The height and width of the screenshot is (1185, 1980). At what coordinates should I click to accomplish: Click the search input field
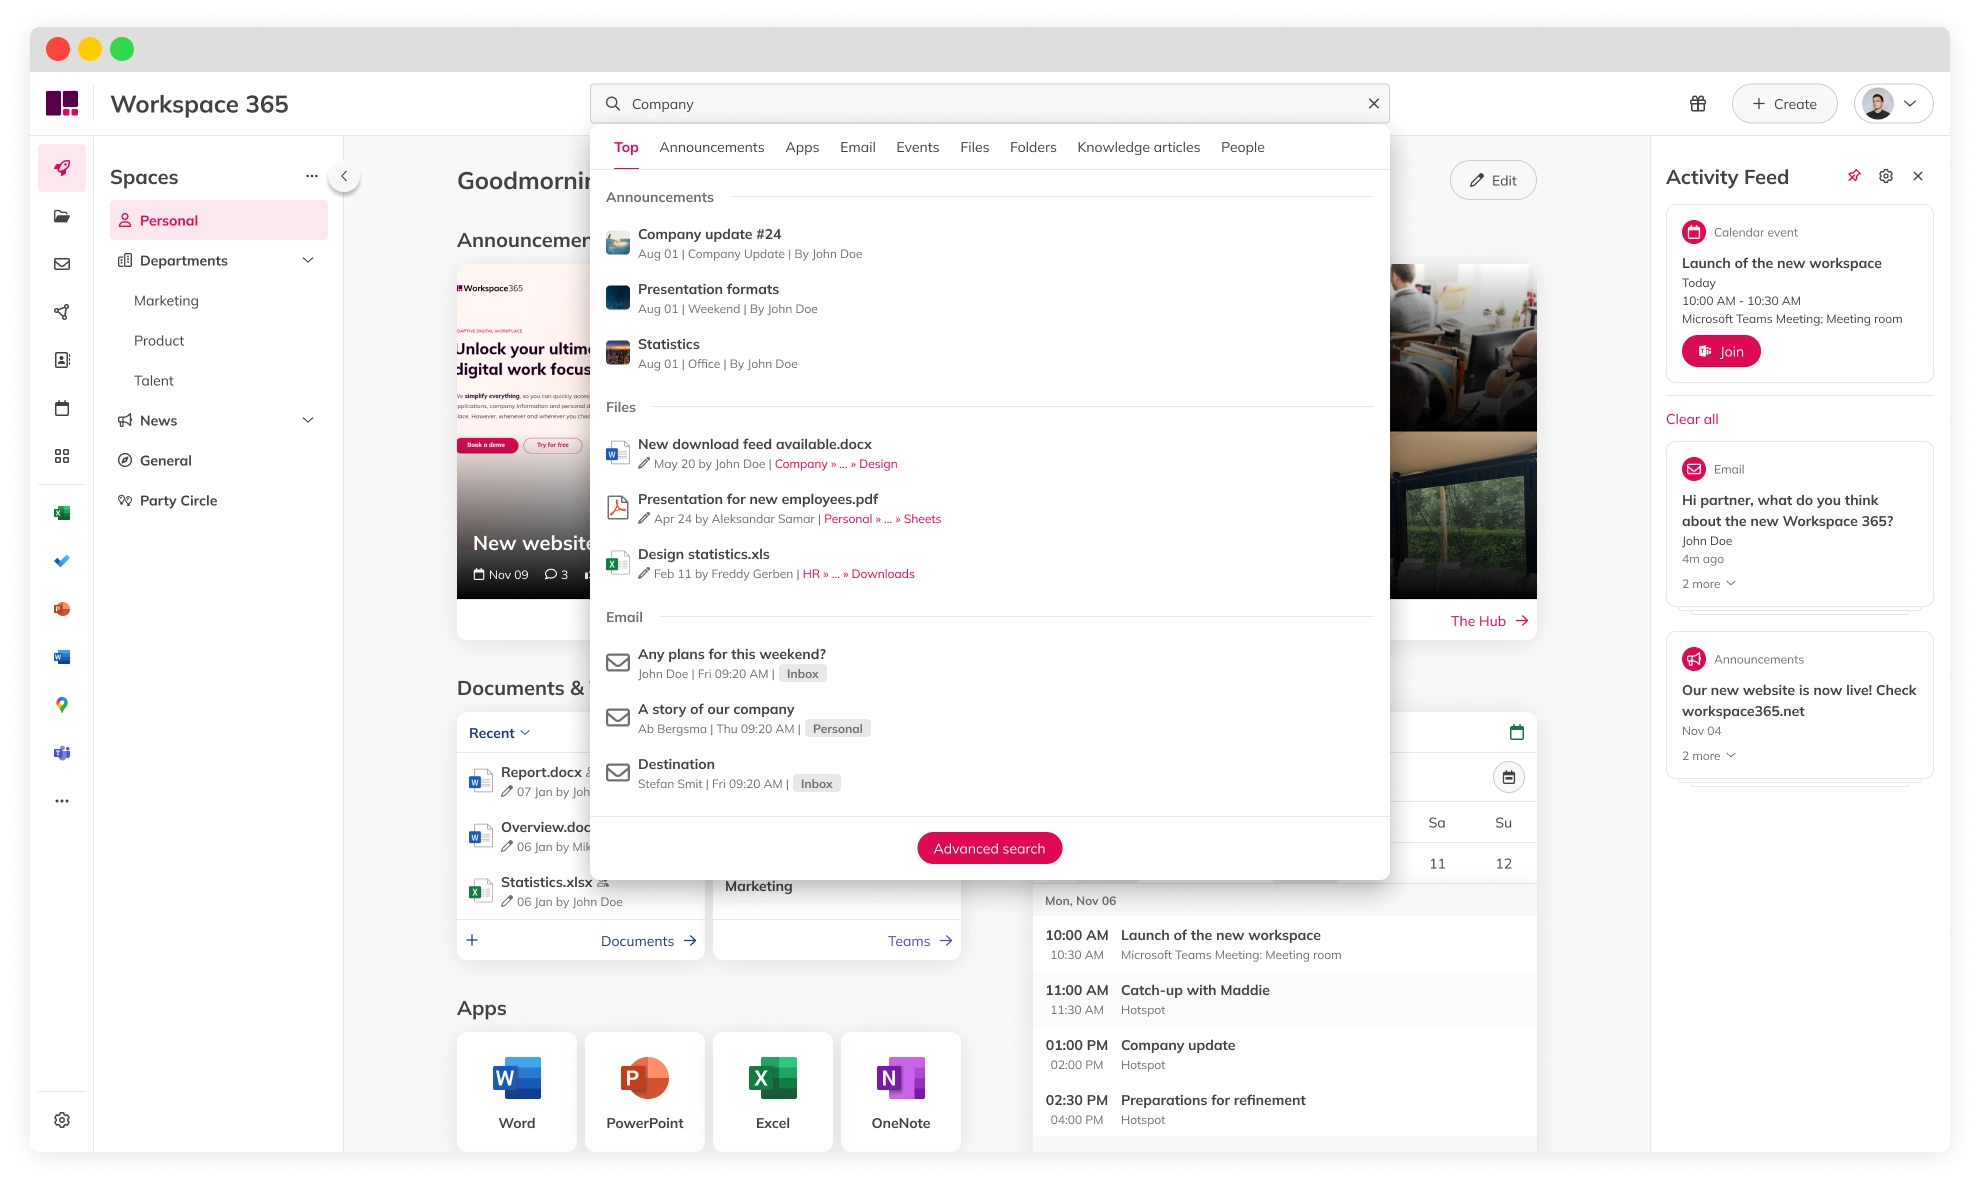989,103
